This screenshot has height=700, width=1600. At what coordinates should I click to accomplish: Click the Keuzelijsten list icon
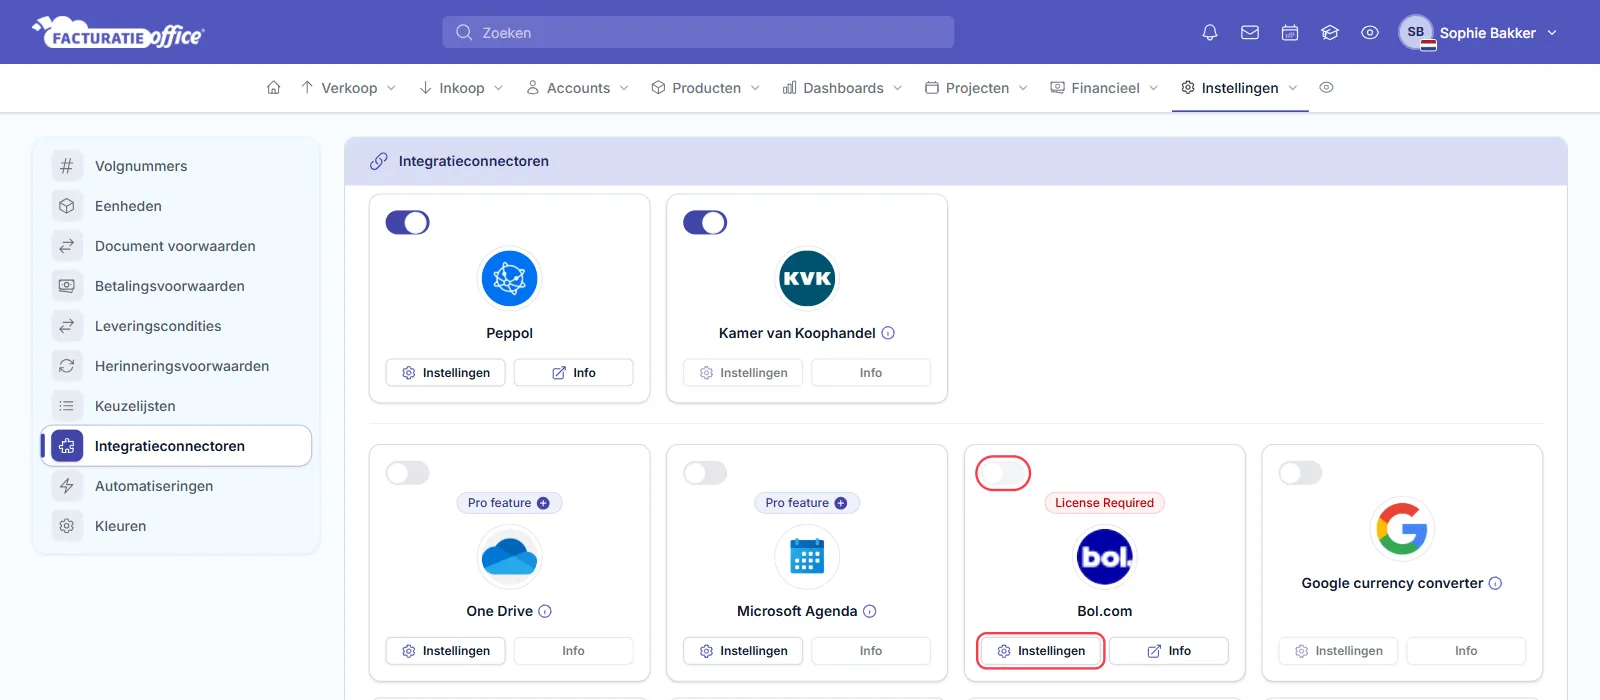pyautogui.click(x=67, y=406)
